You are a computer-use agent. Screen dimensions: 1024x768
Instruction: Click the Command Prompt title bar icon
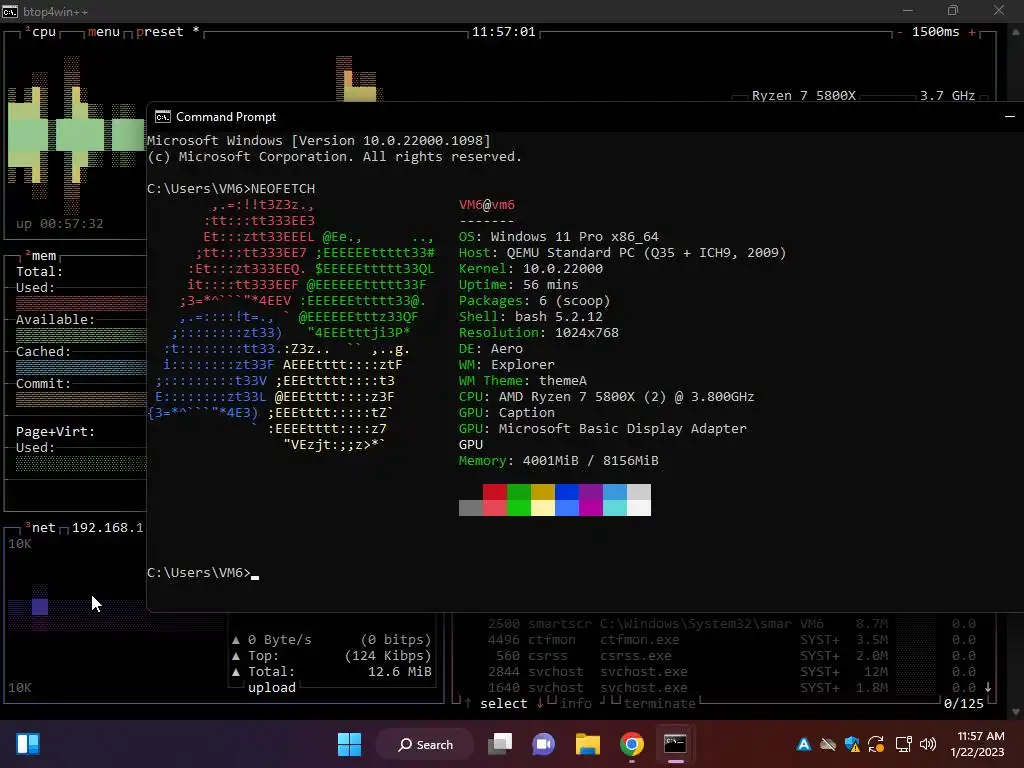pos(162,117)
